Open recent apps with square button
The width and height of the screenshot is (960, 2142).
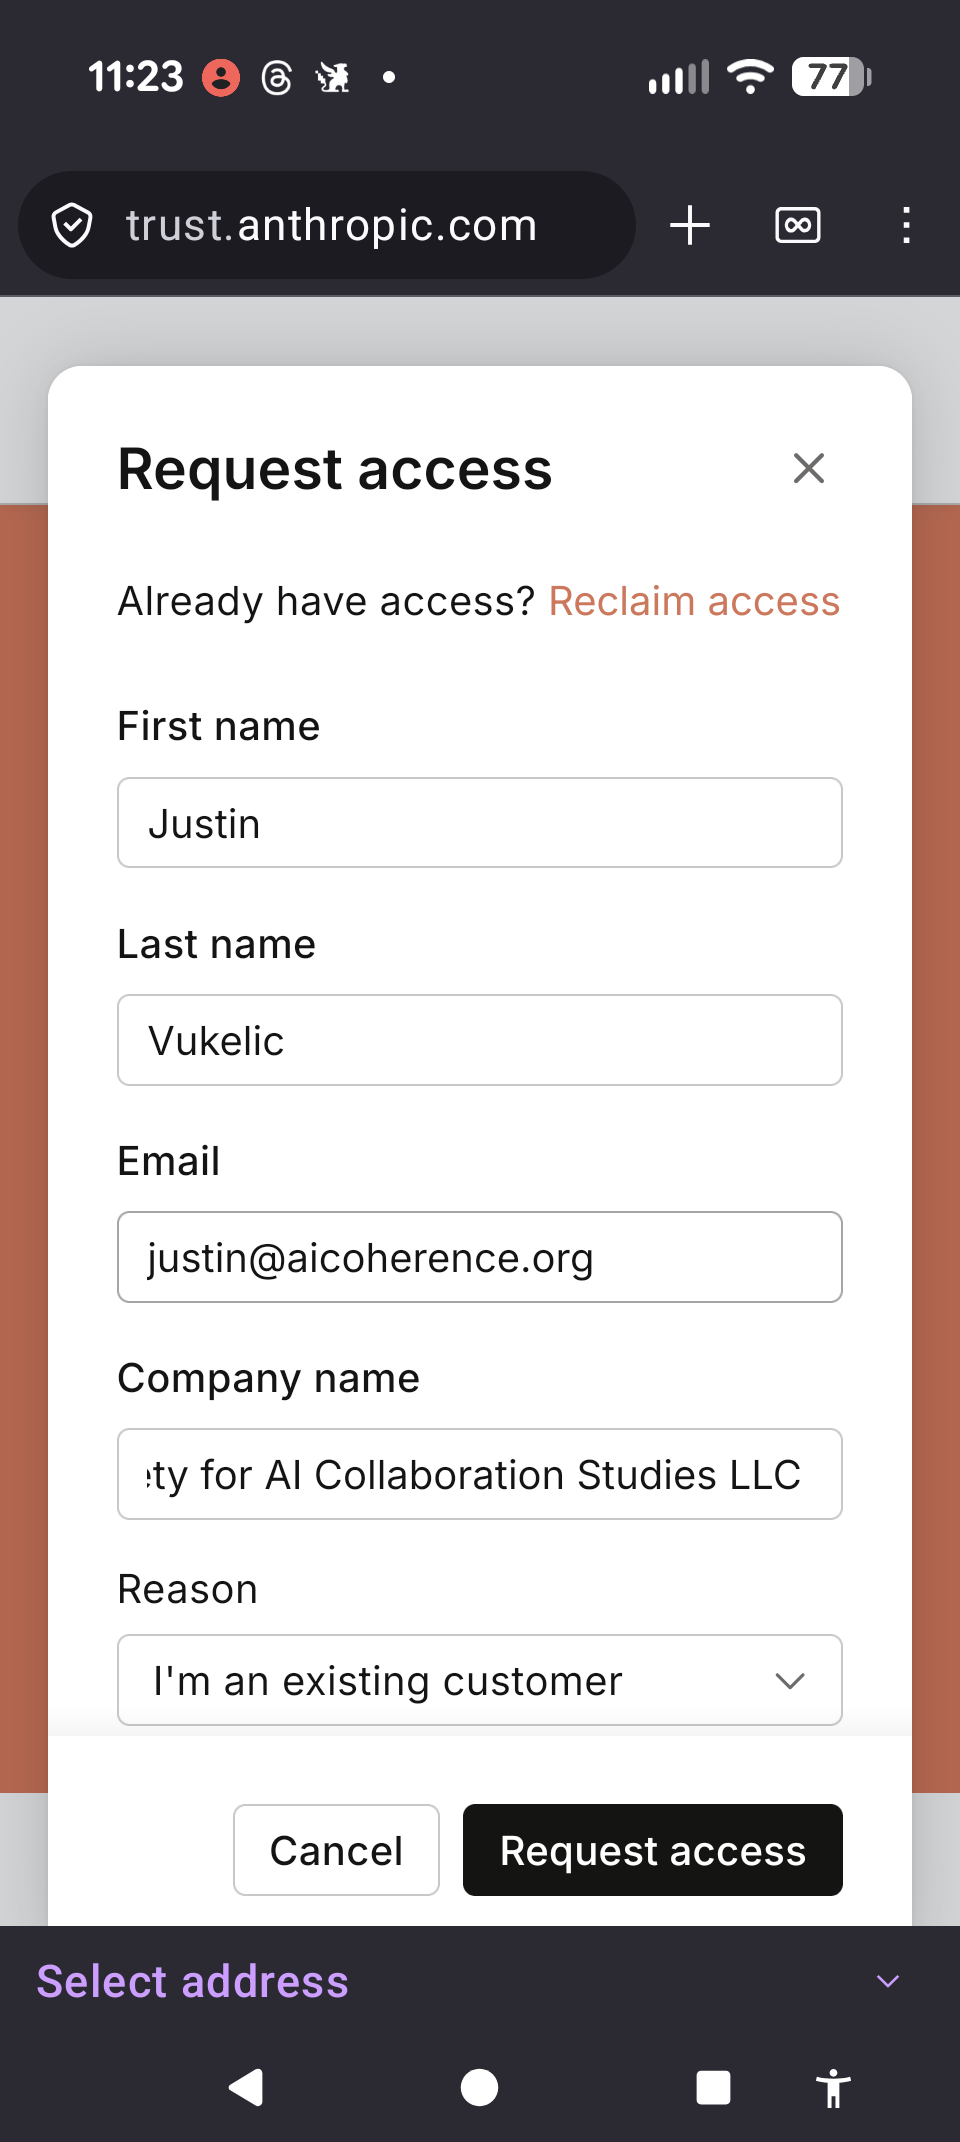pyautogui.click(x=713, y=2087)
